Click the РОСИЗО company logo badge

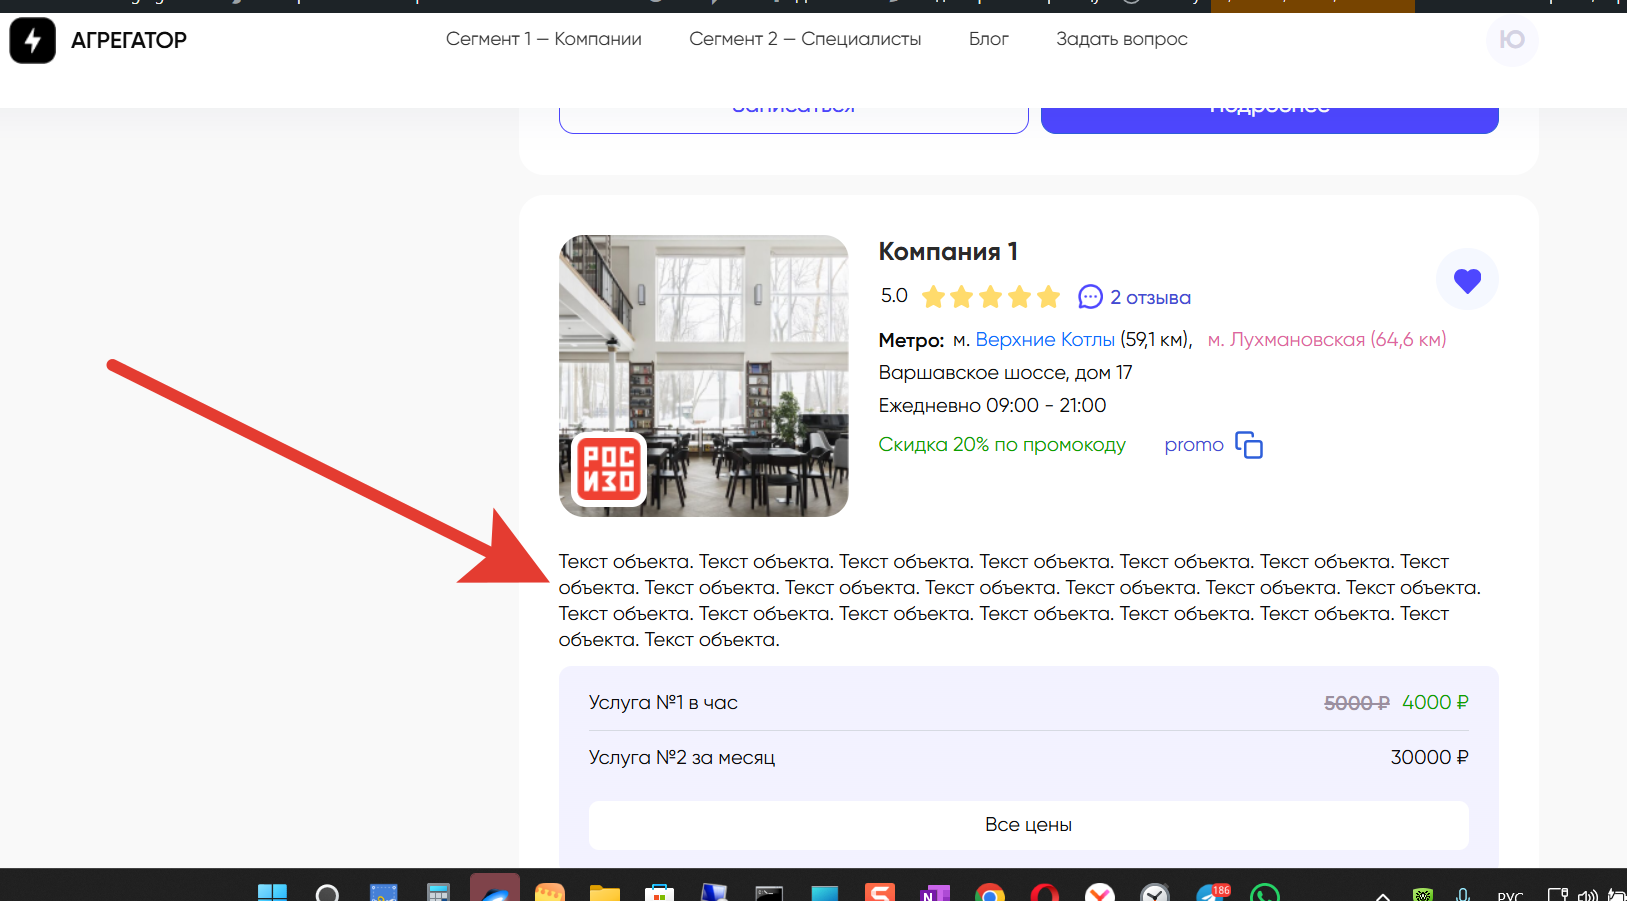click(609, 469)
